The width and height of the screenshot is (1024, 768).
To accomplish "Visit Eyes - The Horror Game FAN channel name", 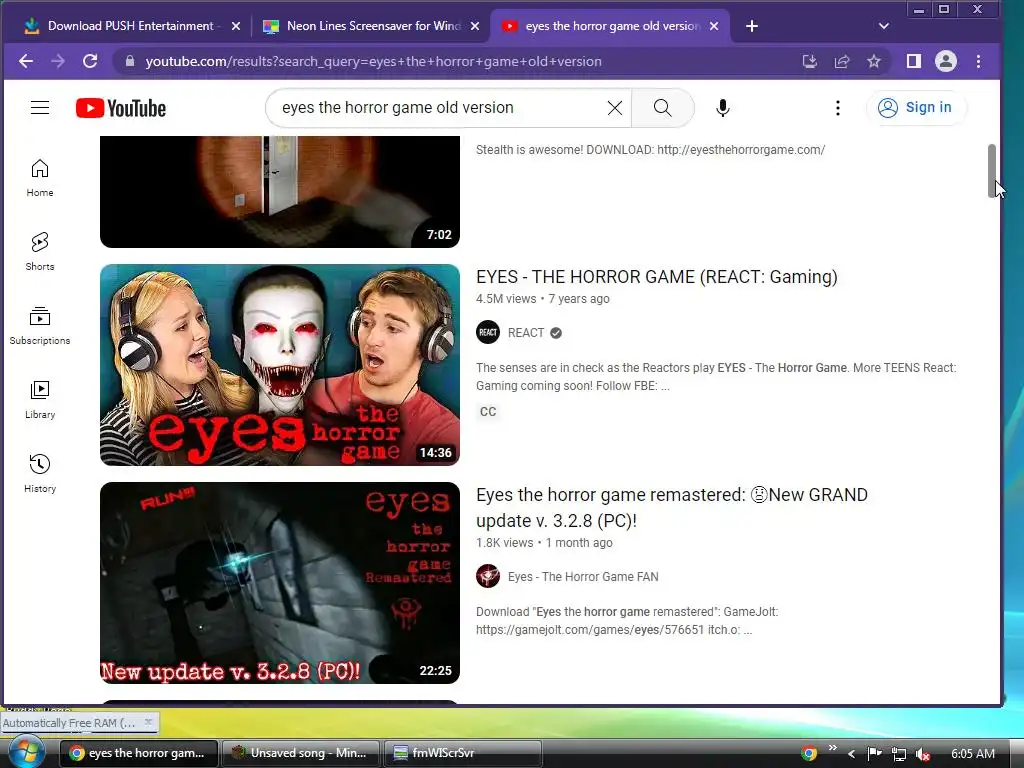I will tap(583, 577).
